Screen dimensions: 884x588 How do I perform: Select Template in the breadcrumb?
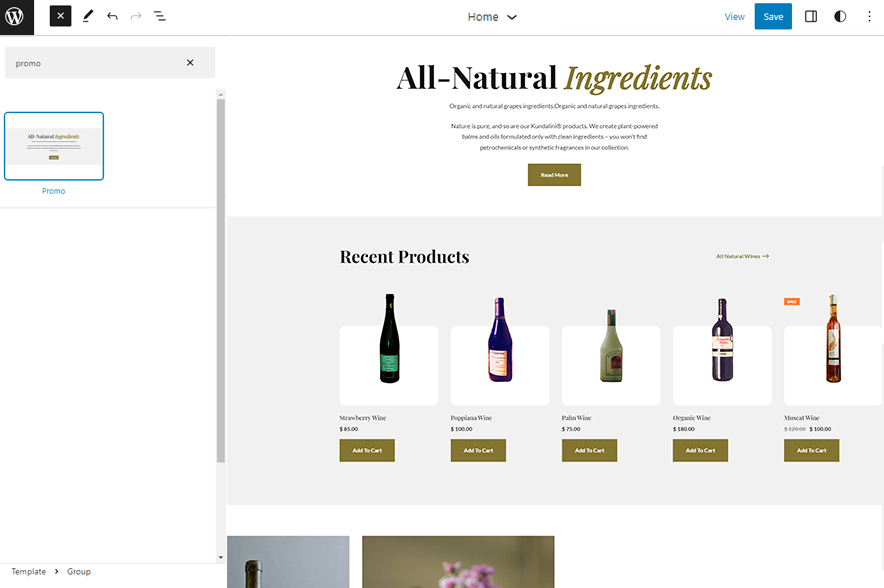29,572
